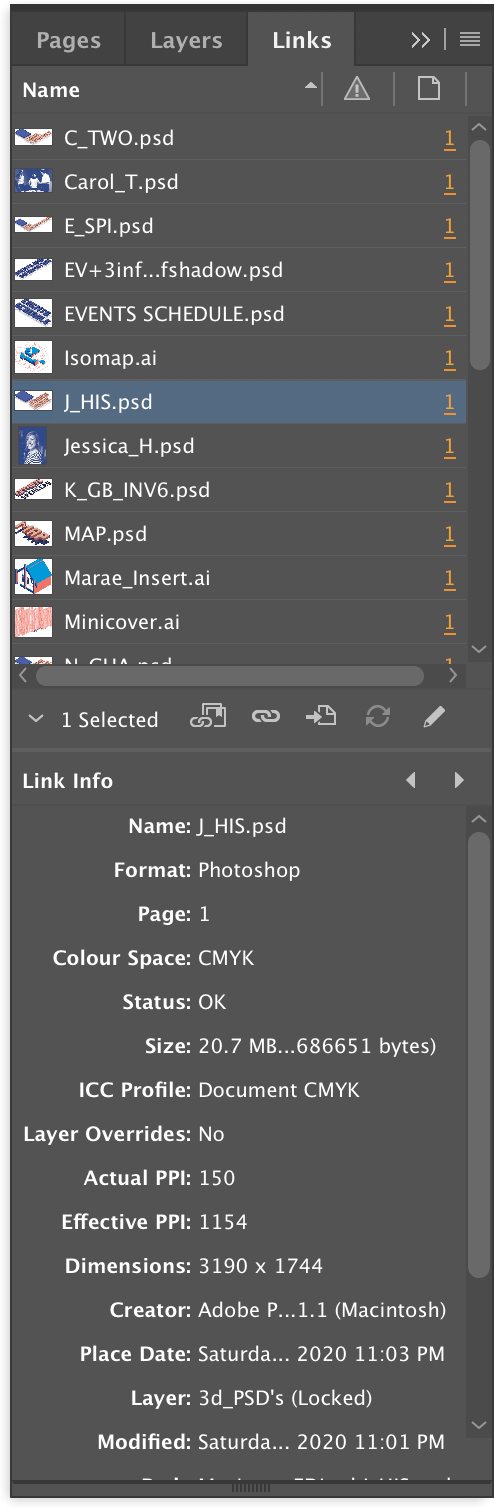
Task: Go to page link for Carol_T.psd
Action: 450,183
